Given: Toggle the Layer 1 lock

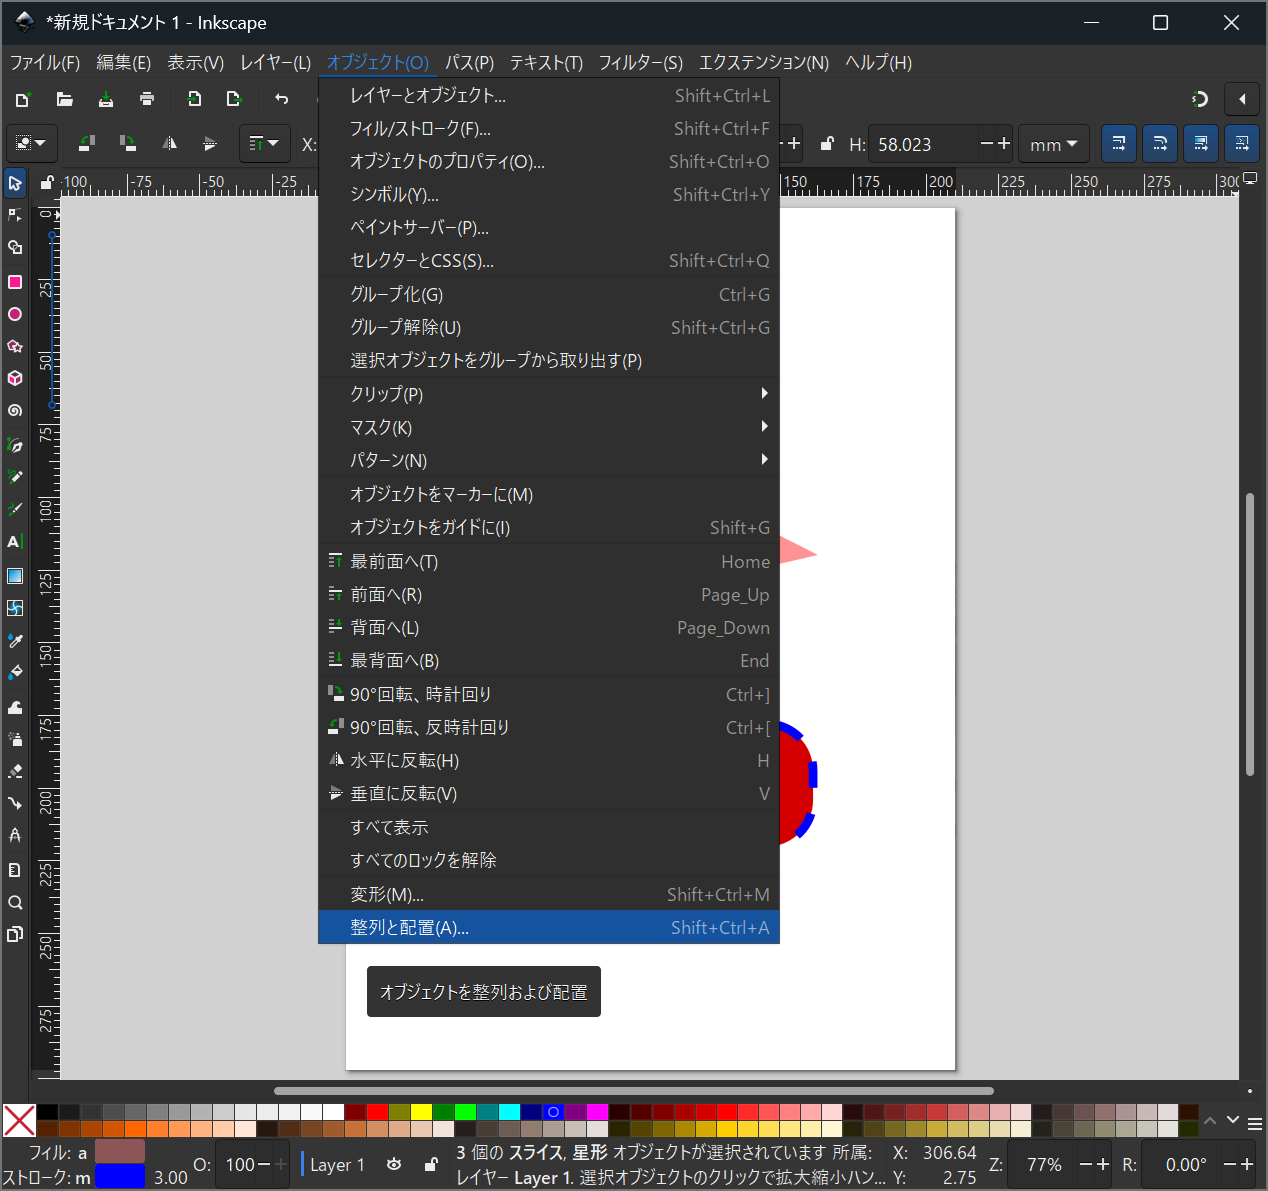Looking at the screenshot, I should (x=431, y=1164).
